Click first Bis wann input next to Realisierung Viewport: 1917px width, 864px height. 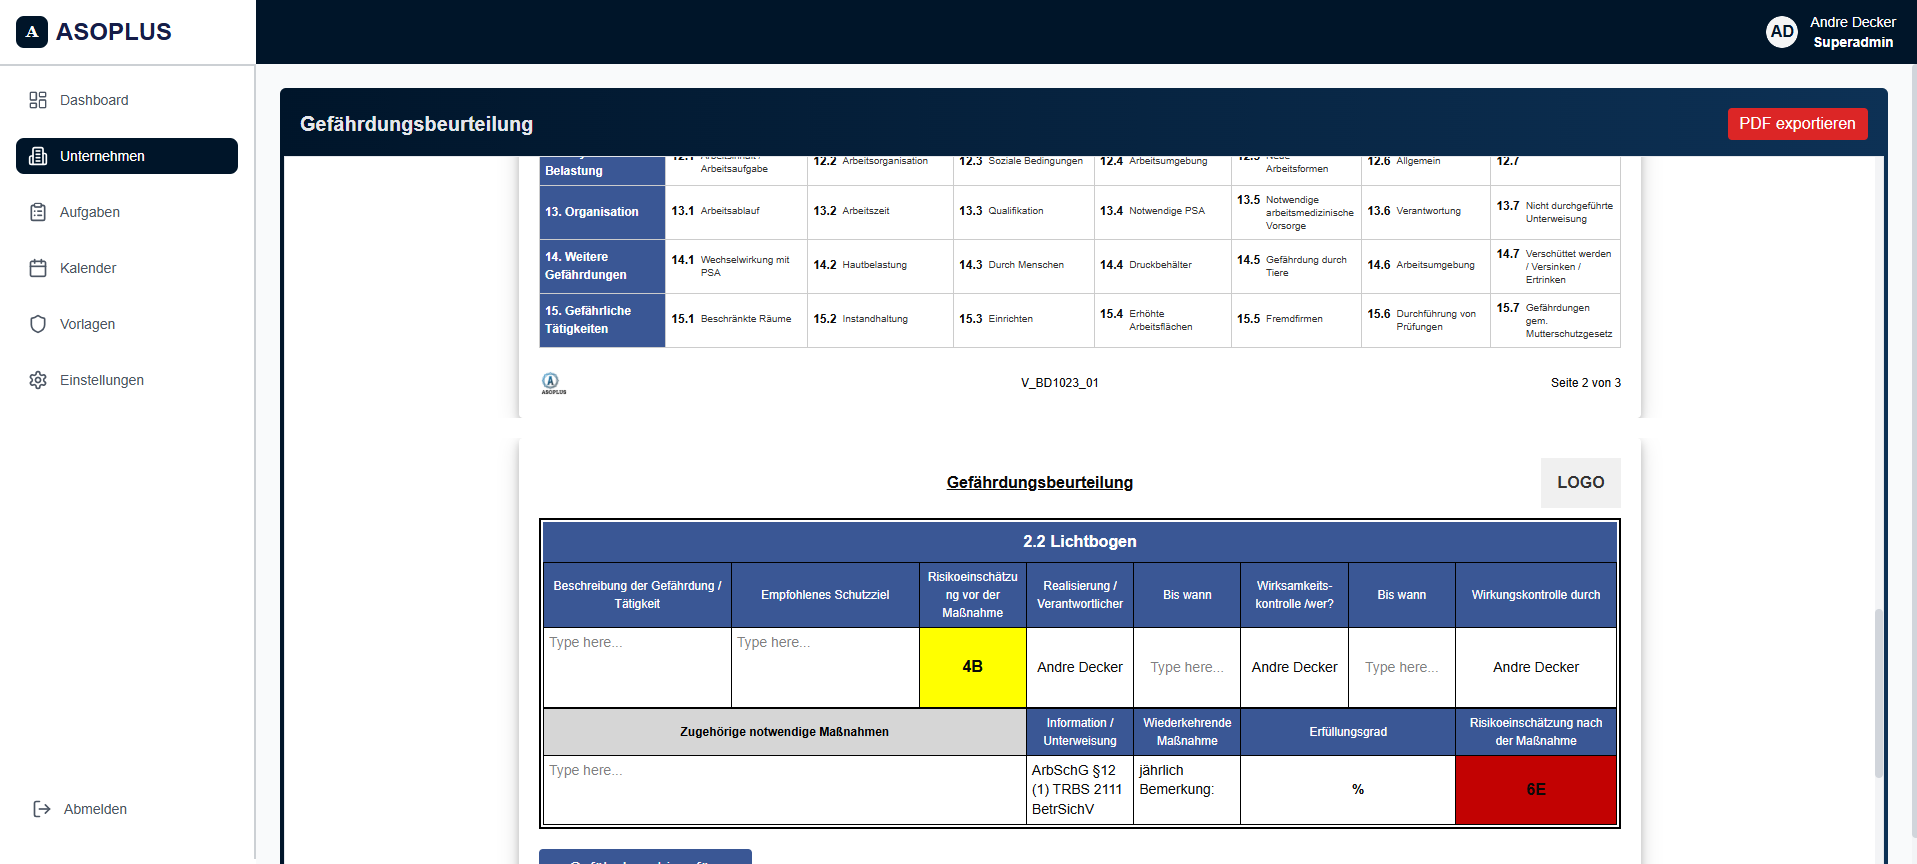pos(1187,667)
